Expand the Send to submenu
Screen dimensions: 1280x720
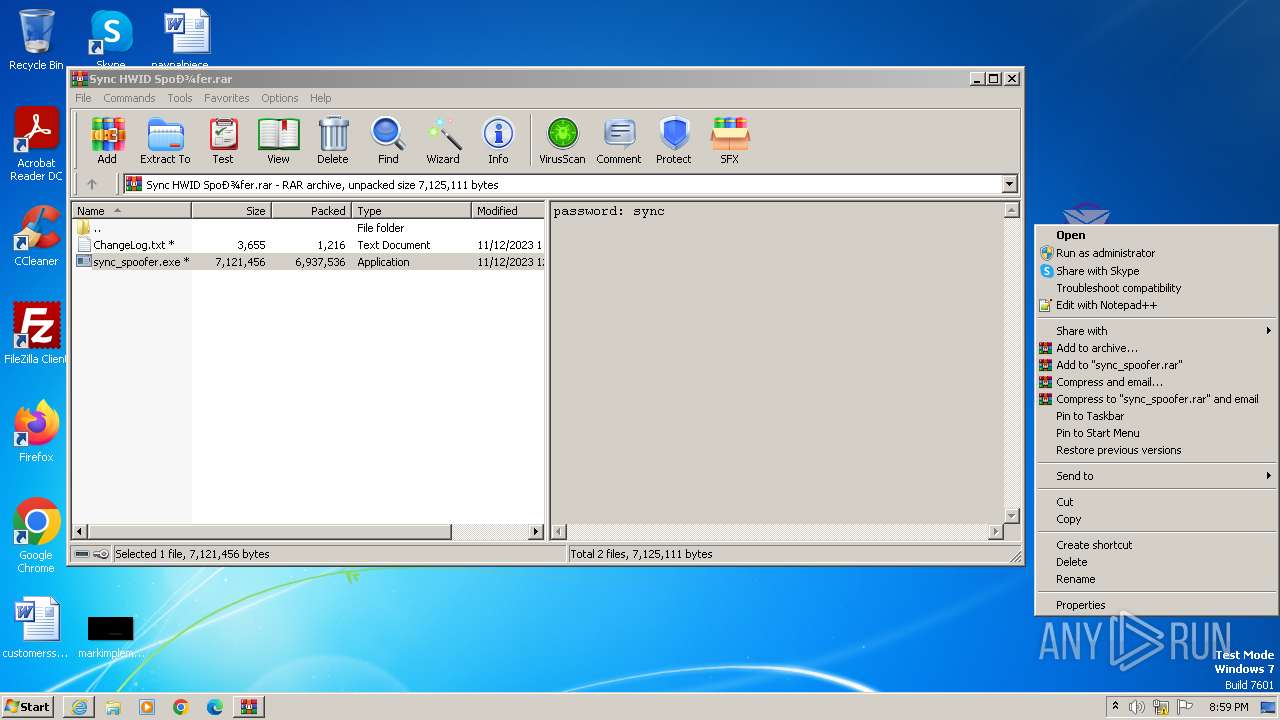[x=1156, y=476]
